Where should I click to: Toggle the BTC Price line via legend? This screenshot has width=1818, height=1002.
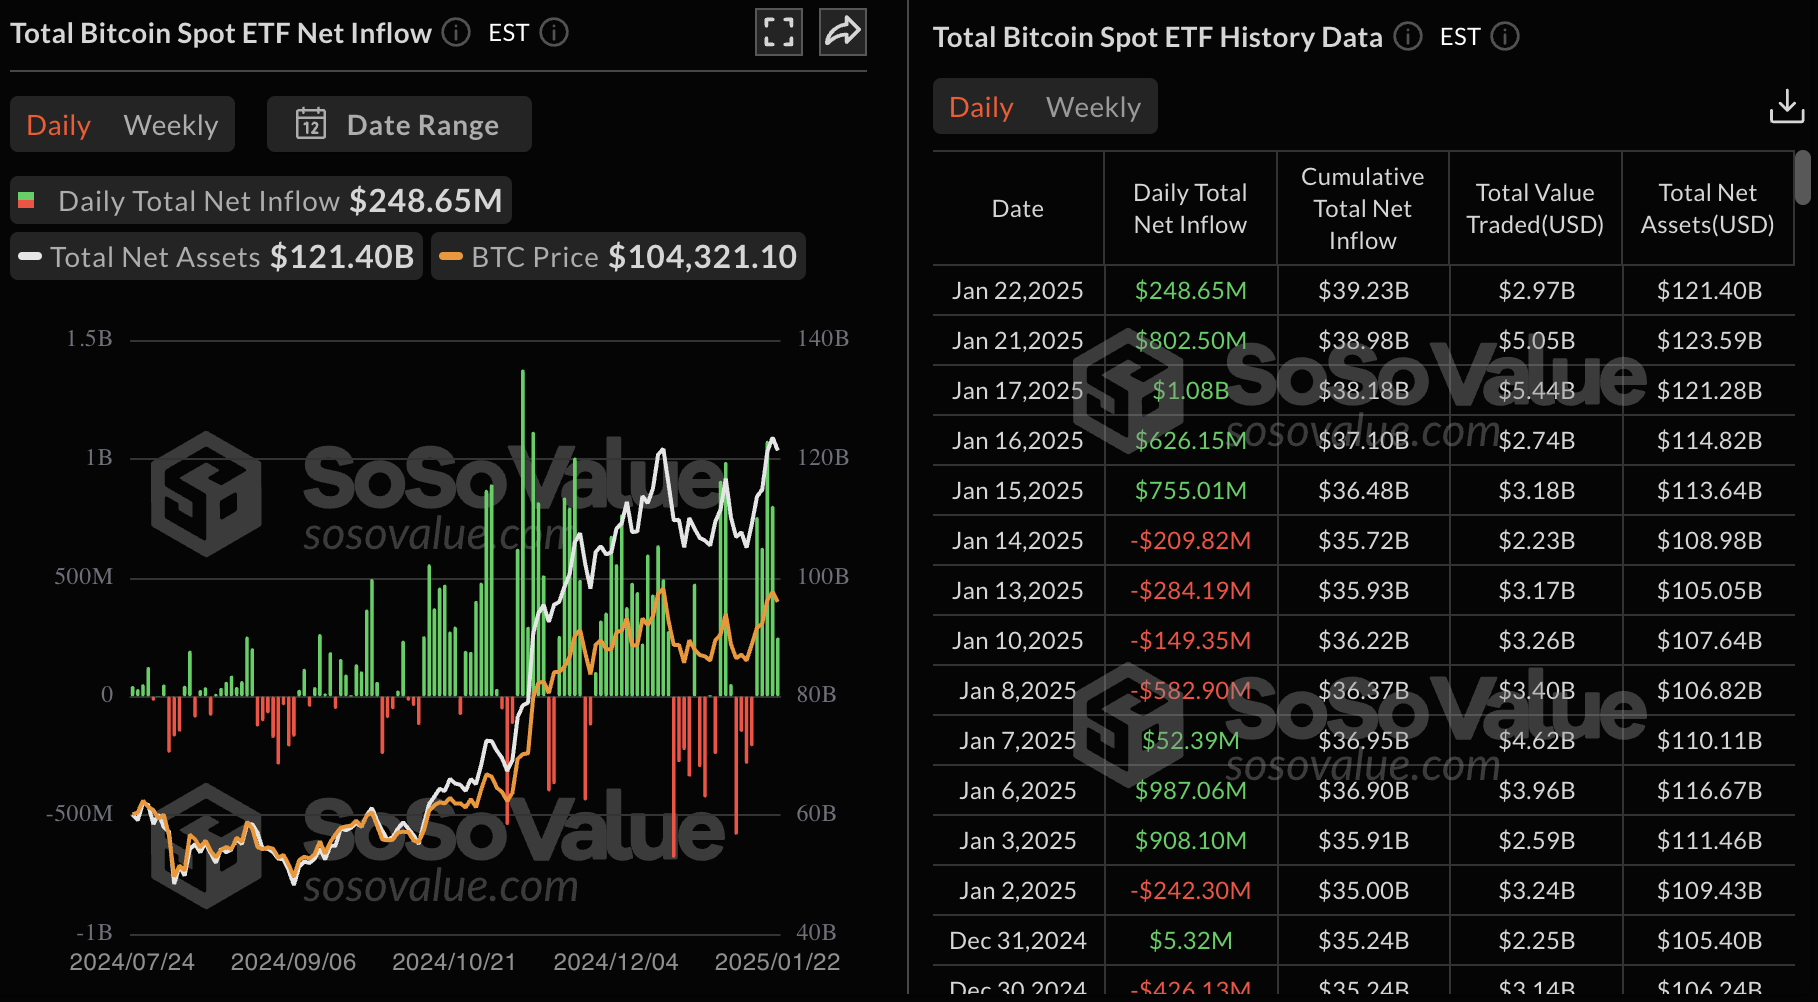click(617, 256)
